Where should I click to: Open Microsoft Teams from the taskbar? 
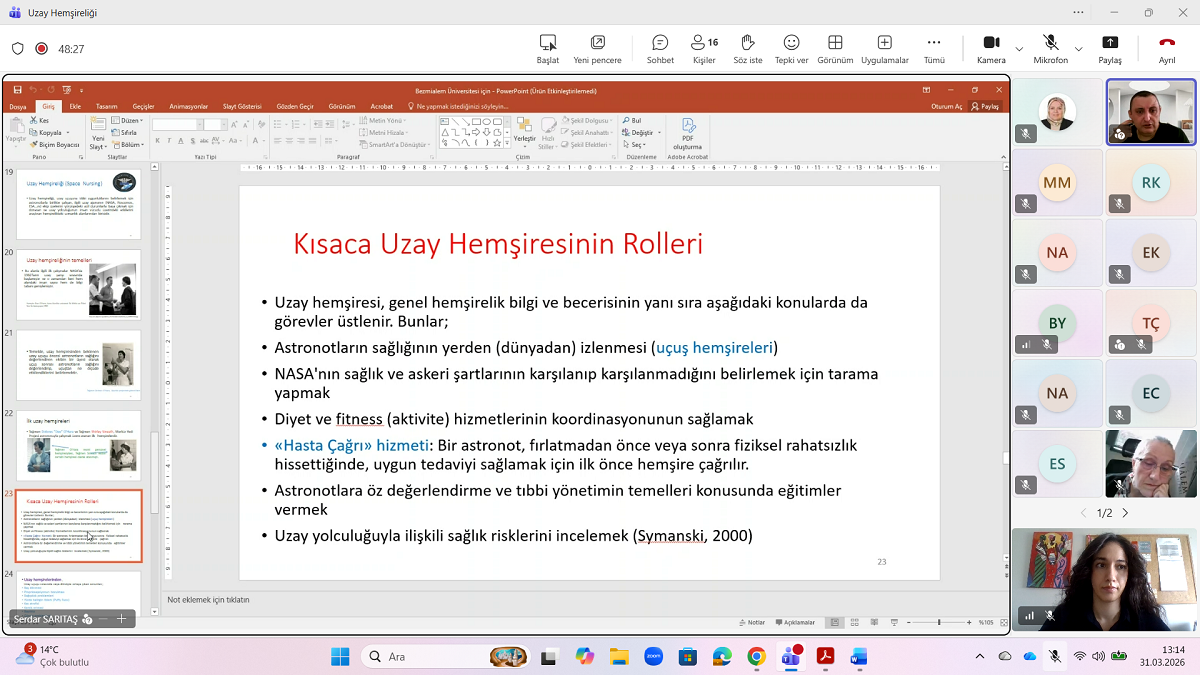coord(791,656)
